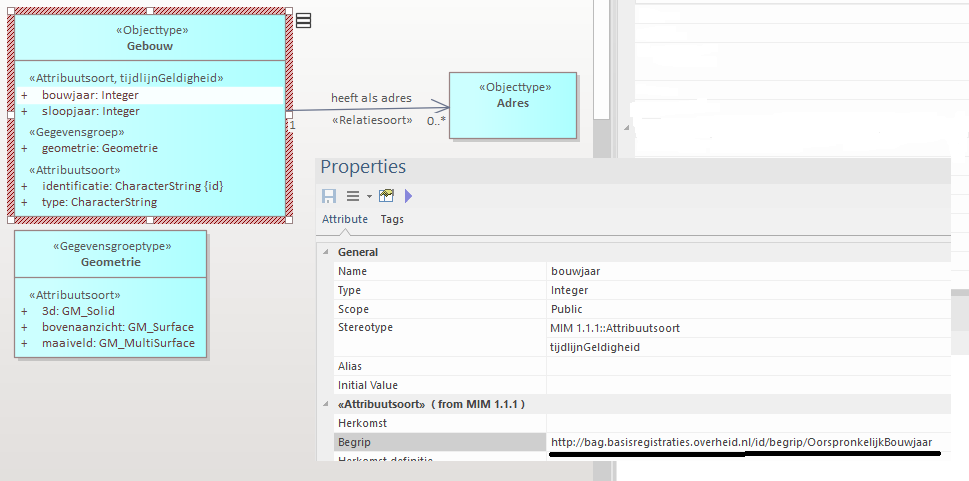
Task: Click the properties dialog icon in toolbar
Action: pyautogui.click(x=386, y=196)
